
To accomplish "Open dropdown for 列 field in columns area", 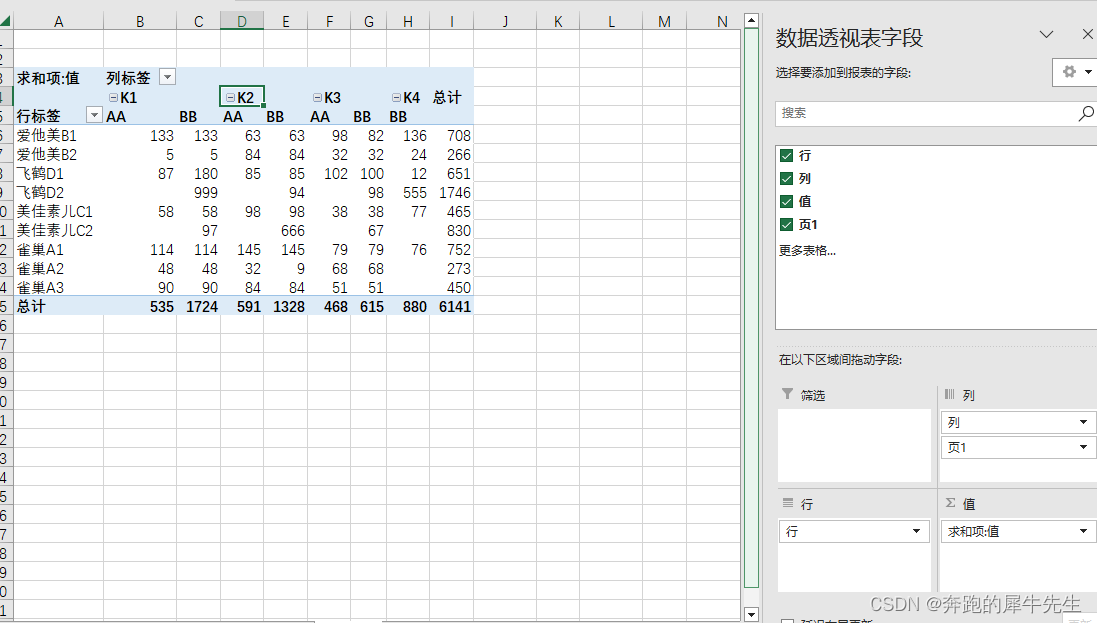I will (x=1083, y=422).
